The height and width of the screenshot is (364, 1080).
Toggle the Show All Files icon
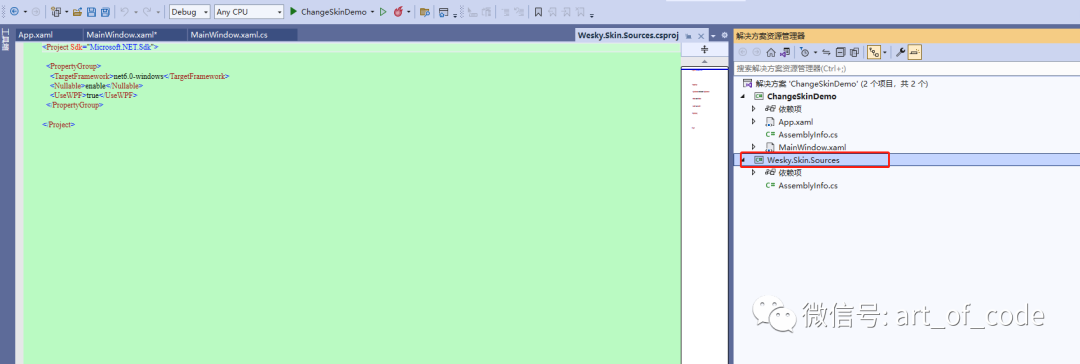point(854,52)
